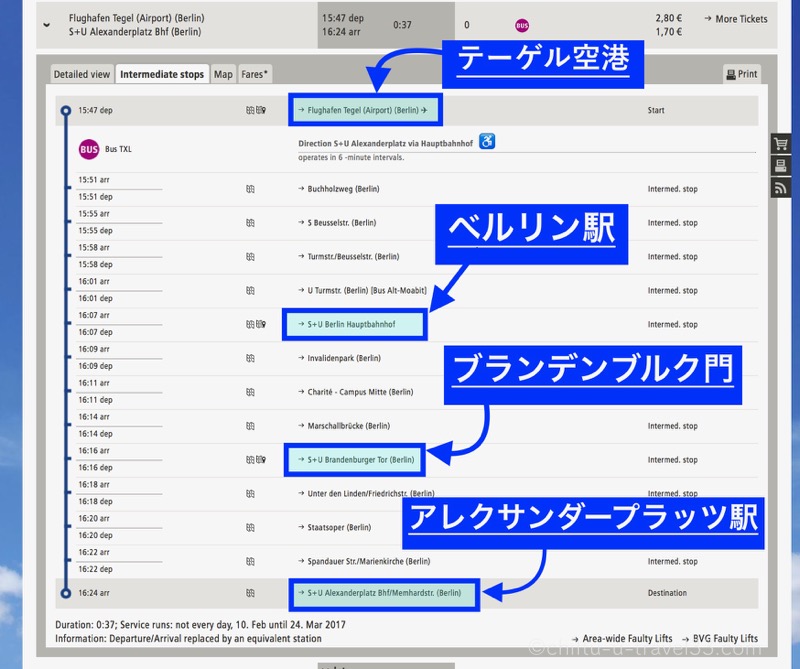Open the Invalidenpark (Berlin) stop link
The height and width of the screenshot is (669, 800).
(x=339, y=358)
